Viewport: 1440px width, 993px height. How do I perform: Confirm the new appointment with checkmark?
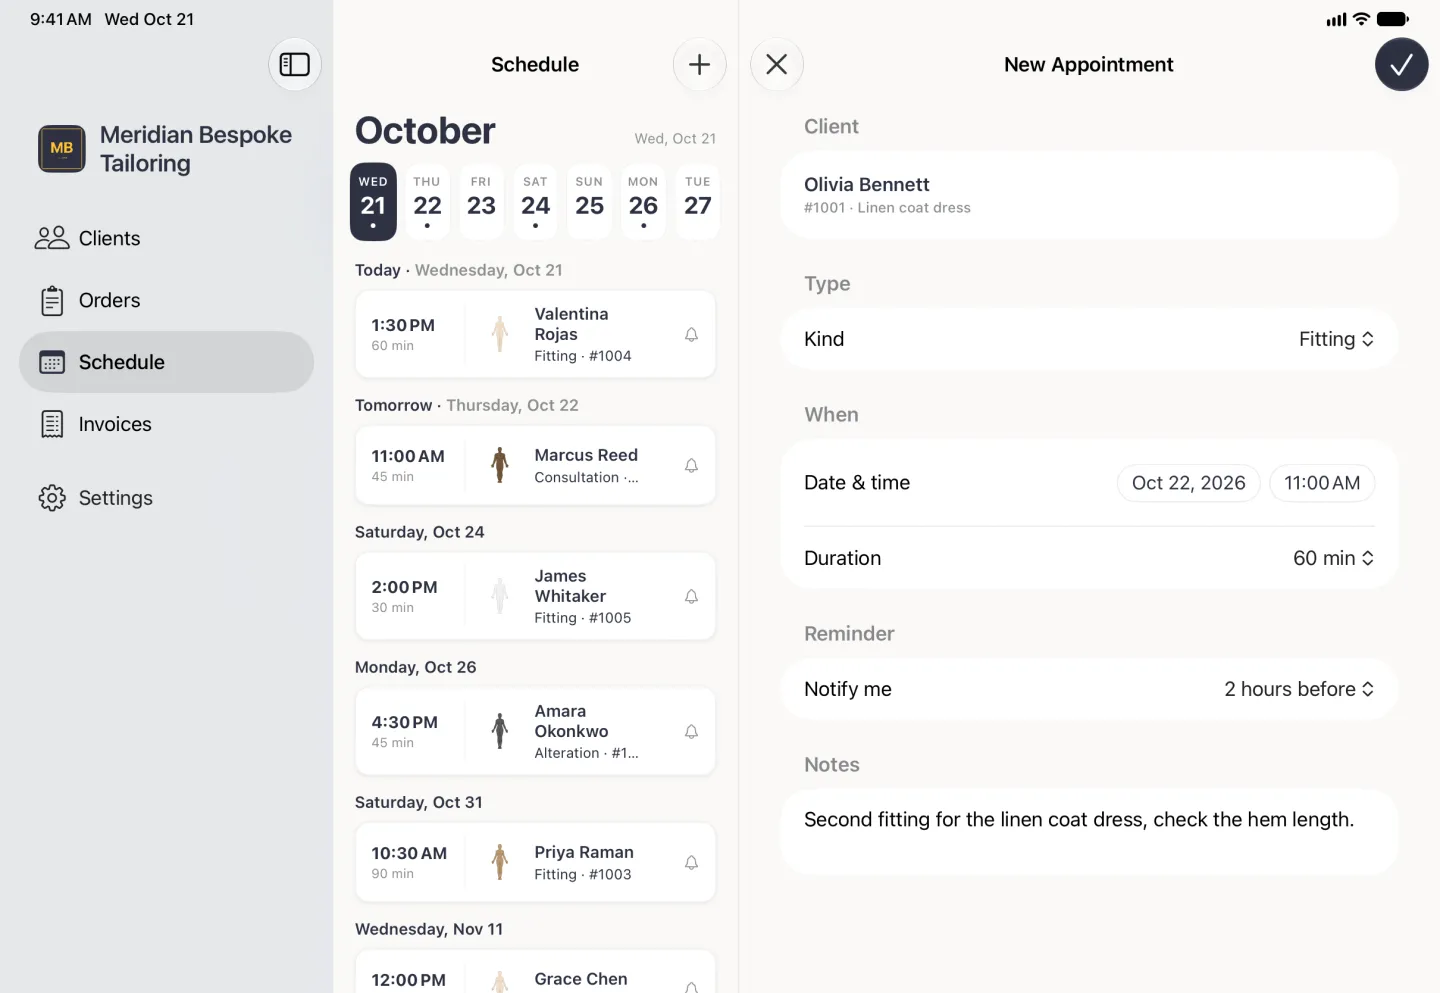click(1401, 65)
